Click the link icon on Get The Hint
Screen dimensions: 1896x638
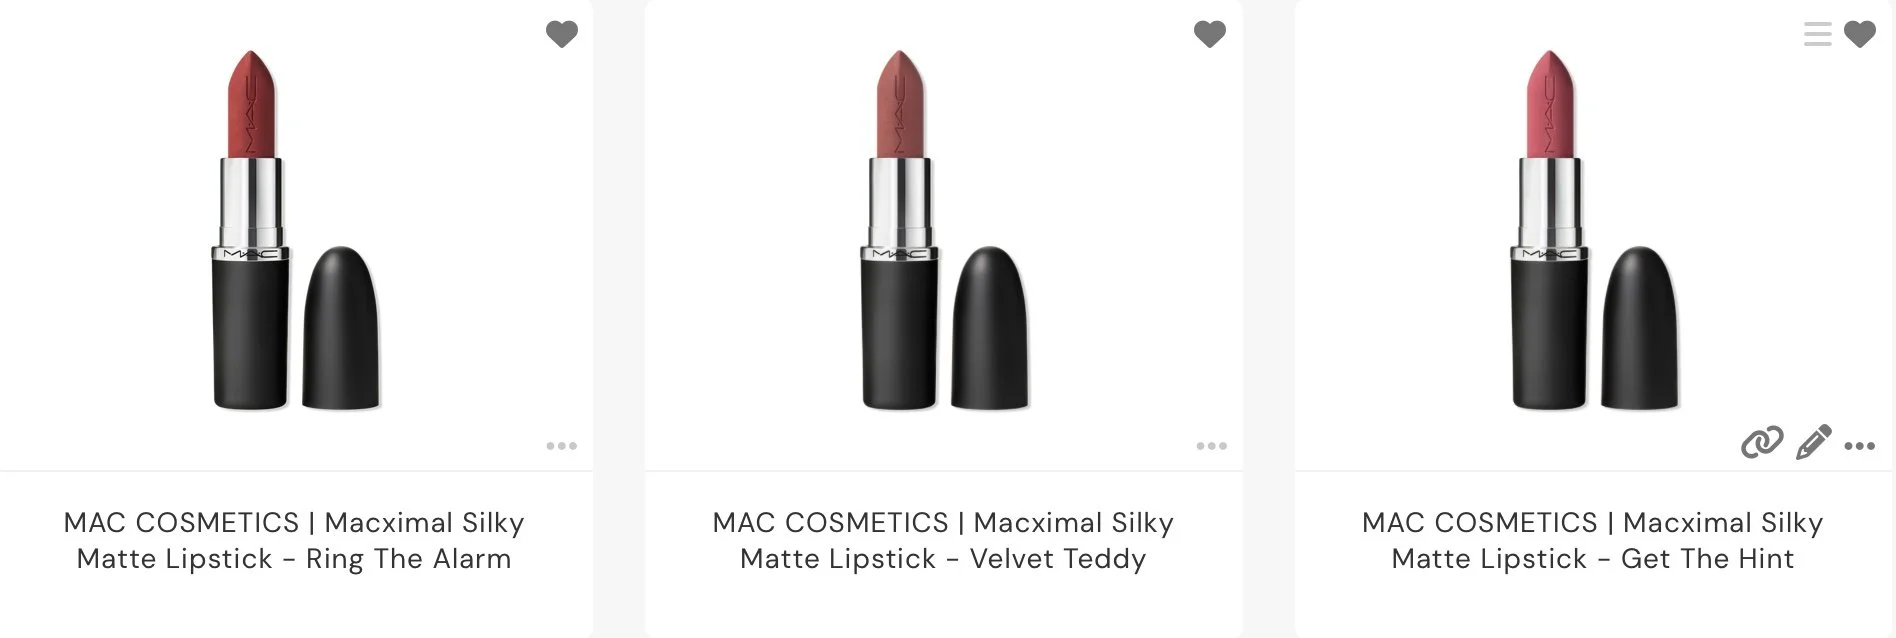(1762, 442)
